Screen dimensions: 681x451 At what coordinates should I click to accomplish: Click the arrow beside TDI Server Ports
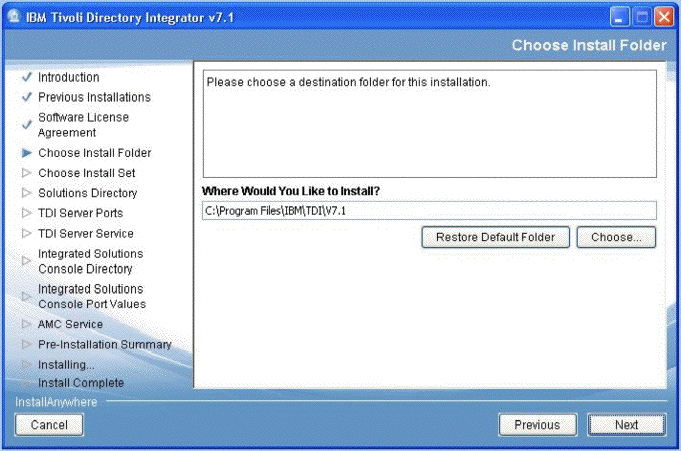tap(26, 213)
